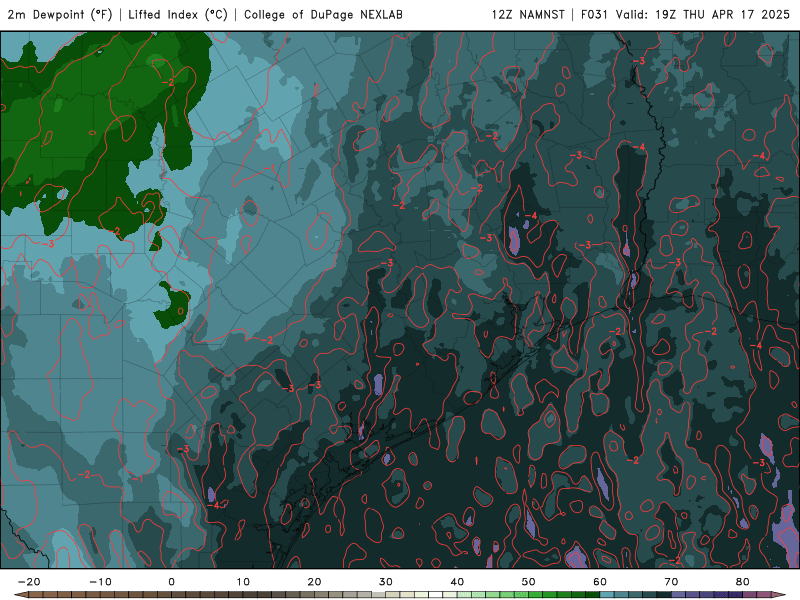The height and width of the screenshot is (600, 800).
Task: Click the "Lifted Index (°C)" title label
Action: tap(178, 14)
